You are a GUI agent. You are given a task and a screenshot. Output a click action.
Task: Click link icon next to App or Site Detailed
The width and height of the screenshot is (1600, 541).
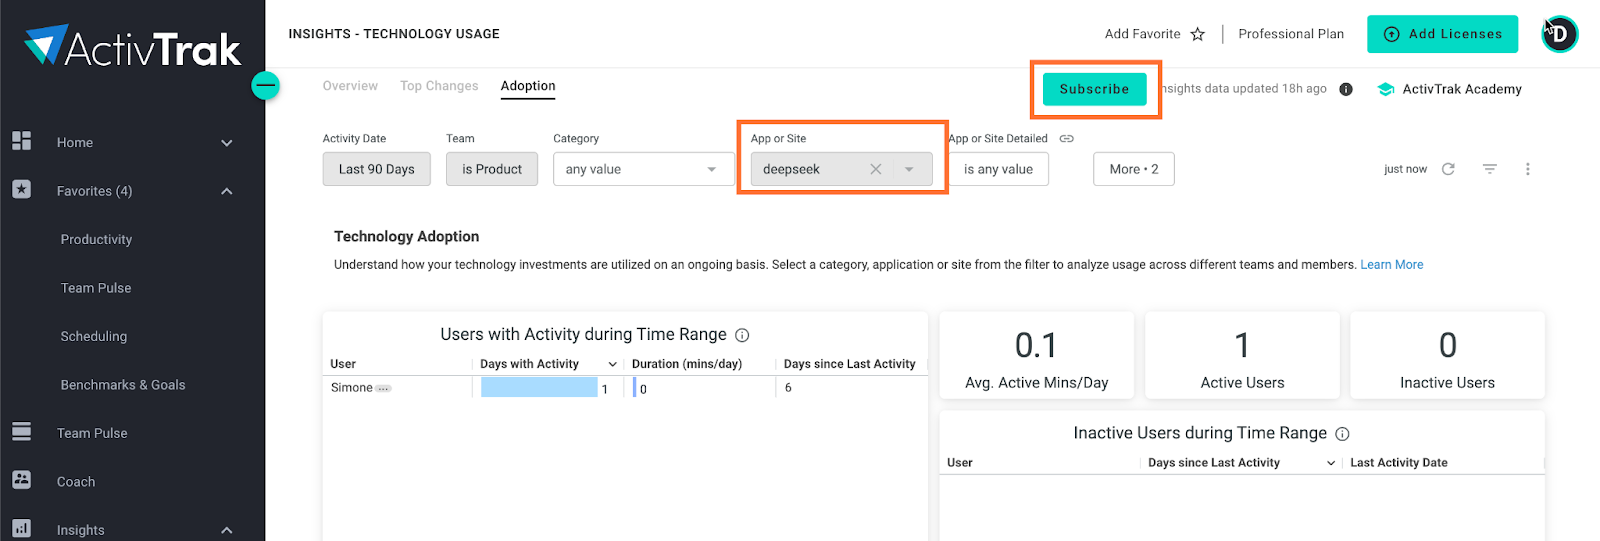[x=1067, y=139]
